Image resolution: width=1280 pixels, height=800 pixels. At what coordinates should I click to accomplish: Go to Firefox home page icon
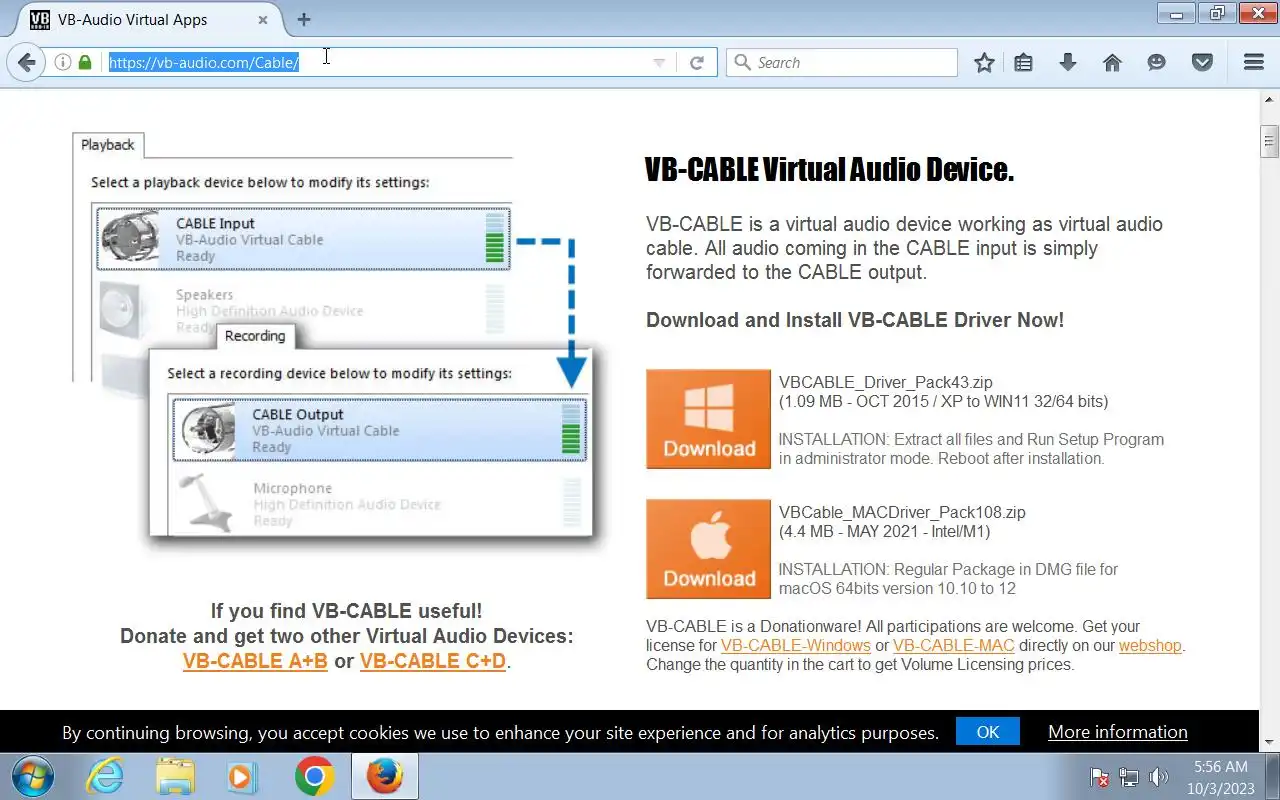point(1112,62)
